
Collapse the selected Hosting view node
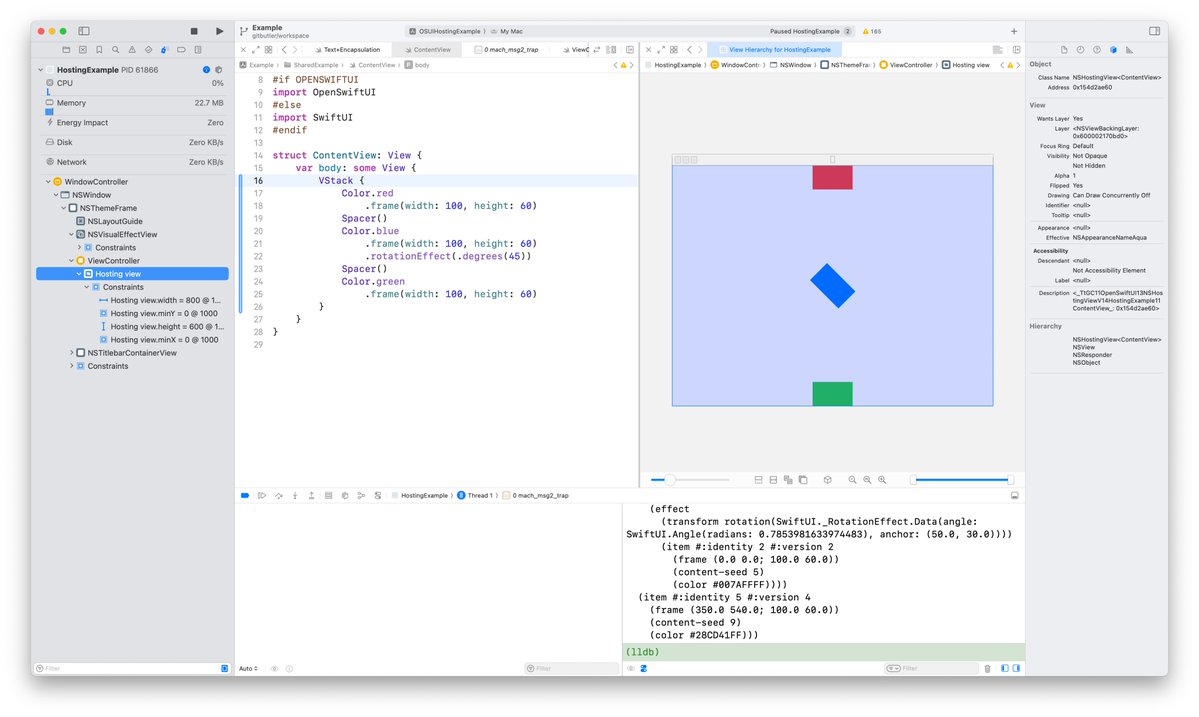(x=79, y=274)
